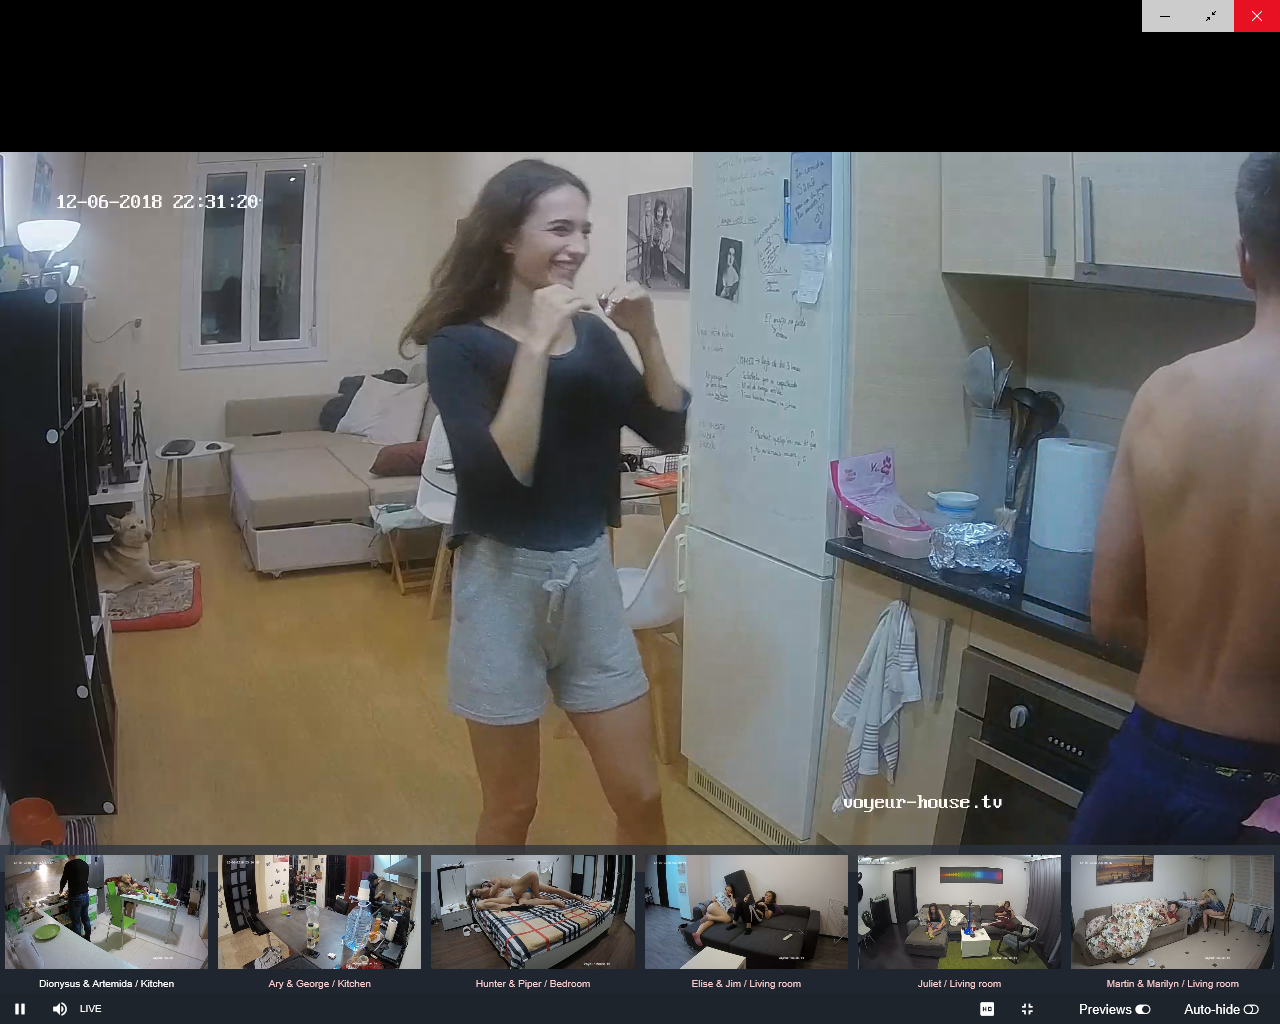
Task: Restore down the window size
Action: 1211,16
